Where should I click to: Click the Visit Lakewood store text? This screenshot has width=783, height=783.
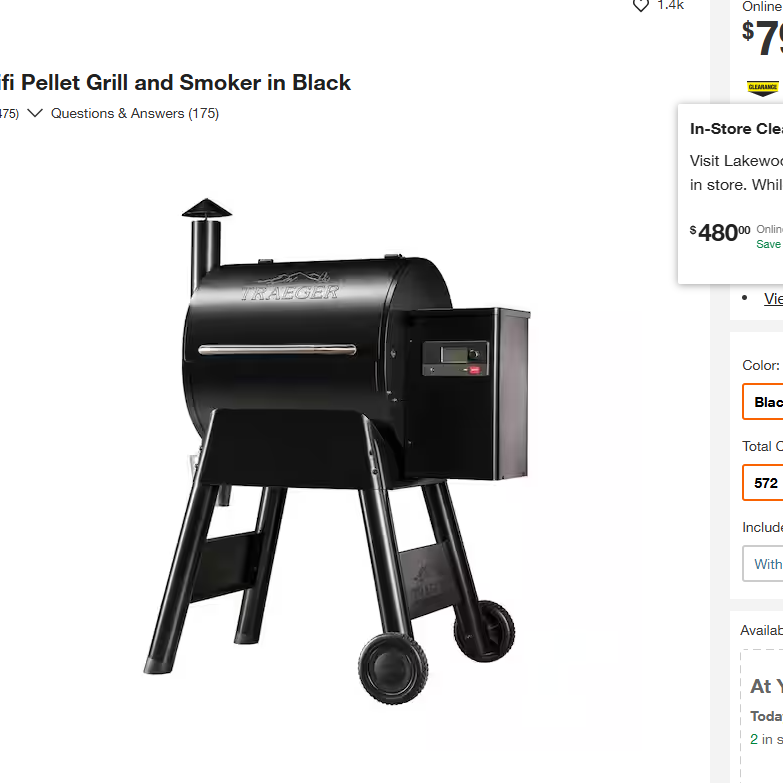pyautogui.click(x=736, y=161)
